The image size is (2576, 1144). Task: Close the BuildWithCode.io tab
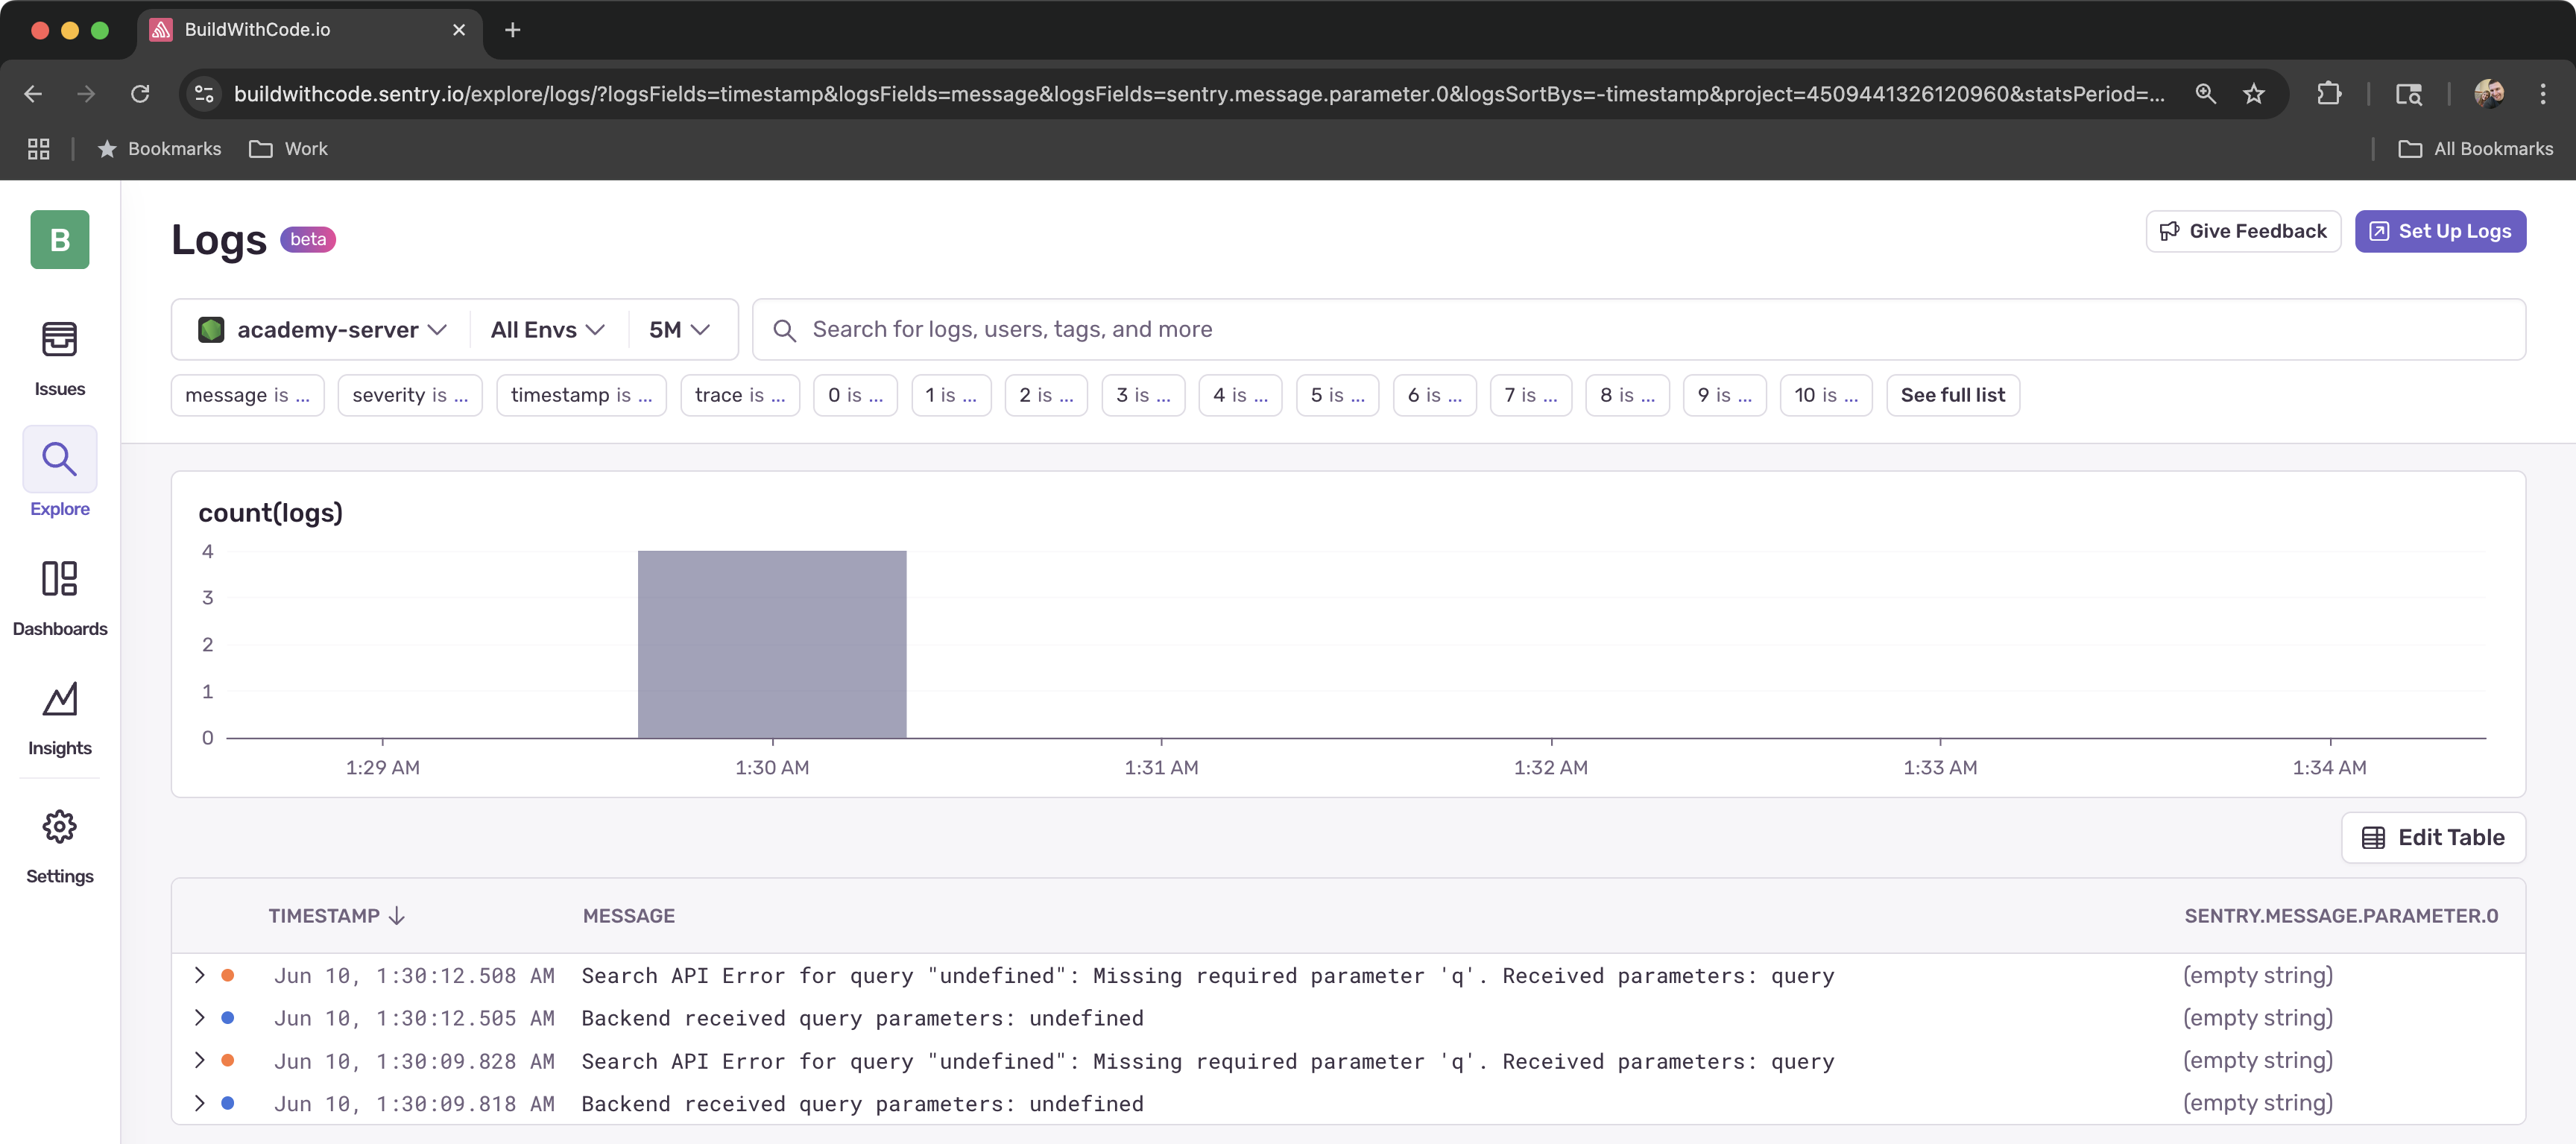point(459,30)
